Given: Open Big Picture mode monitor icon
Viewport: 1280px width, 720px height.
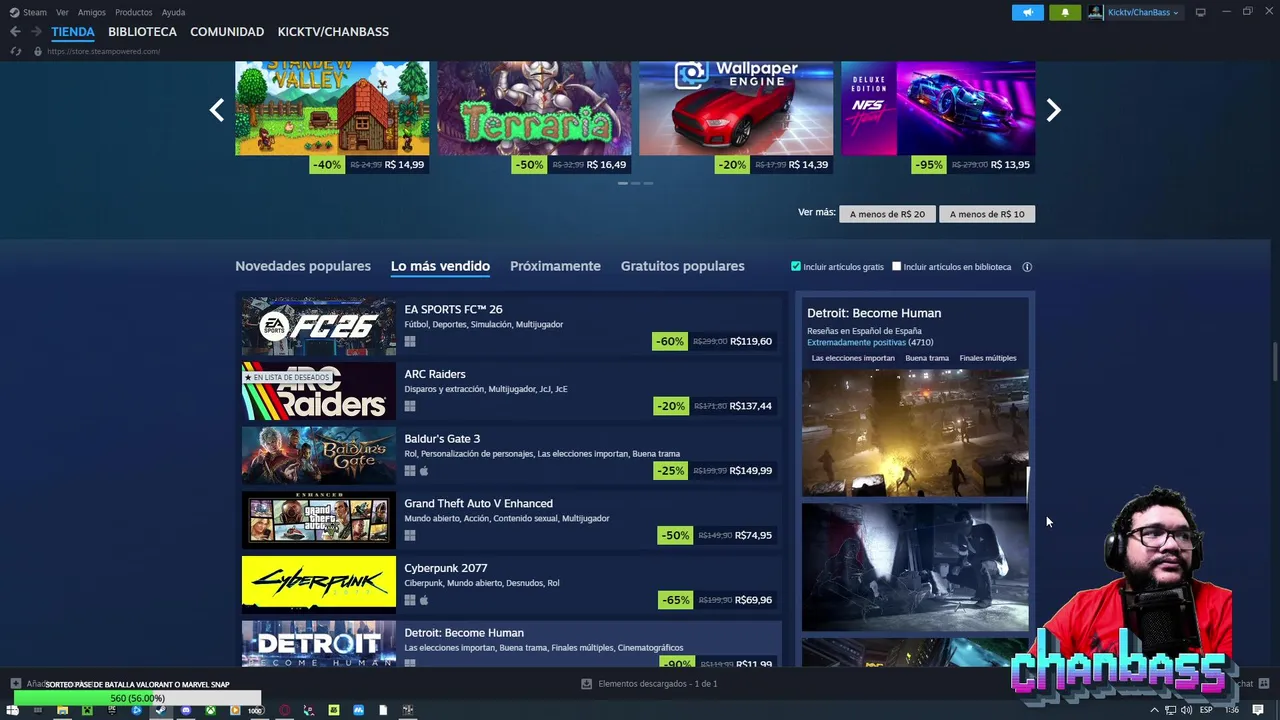Looking at the screenshot, I should (x=1200, y=12).
